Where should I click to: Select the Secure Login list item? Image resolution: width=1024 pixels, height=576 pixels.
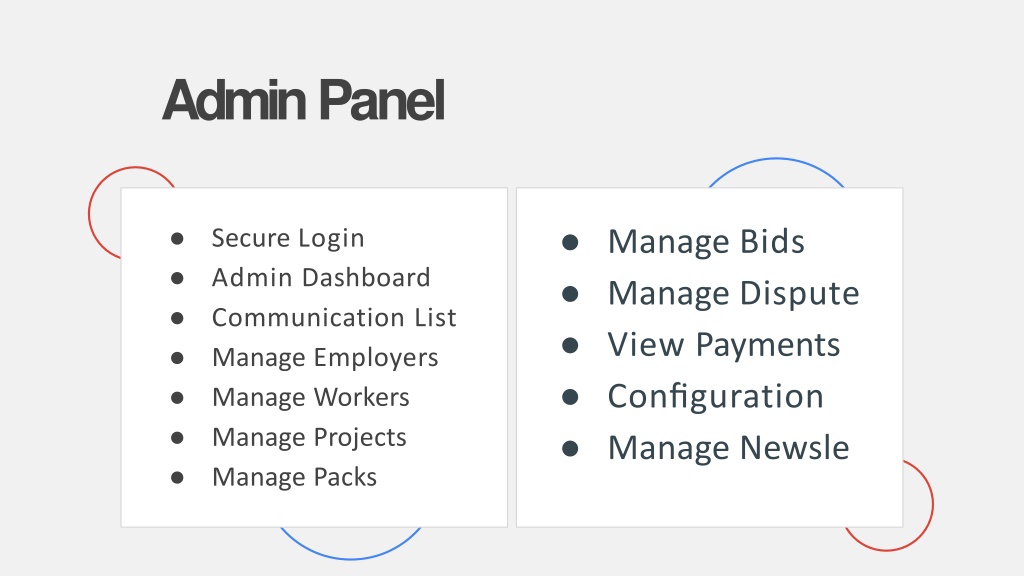pyautogui.click(x=288, y=238)
